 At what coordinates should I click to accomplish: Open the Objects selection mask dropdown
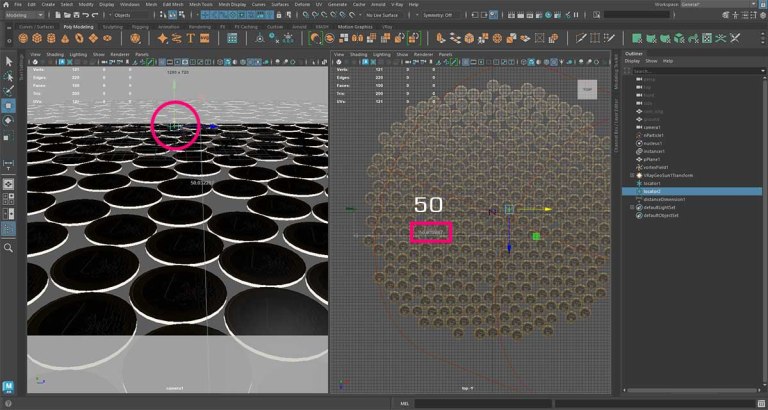tap(131, 15)
